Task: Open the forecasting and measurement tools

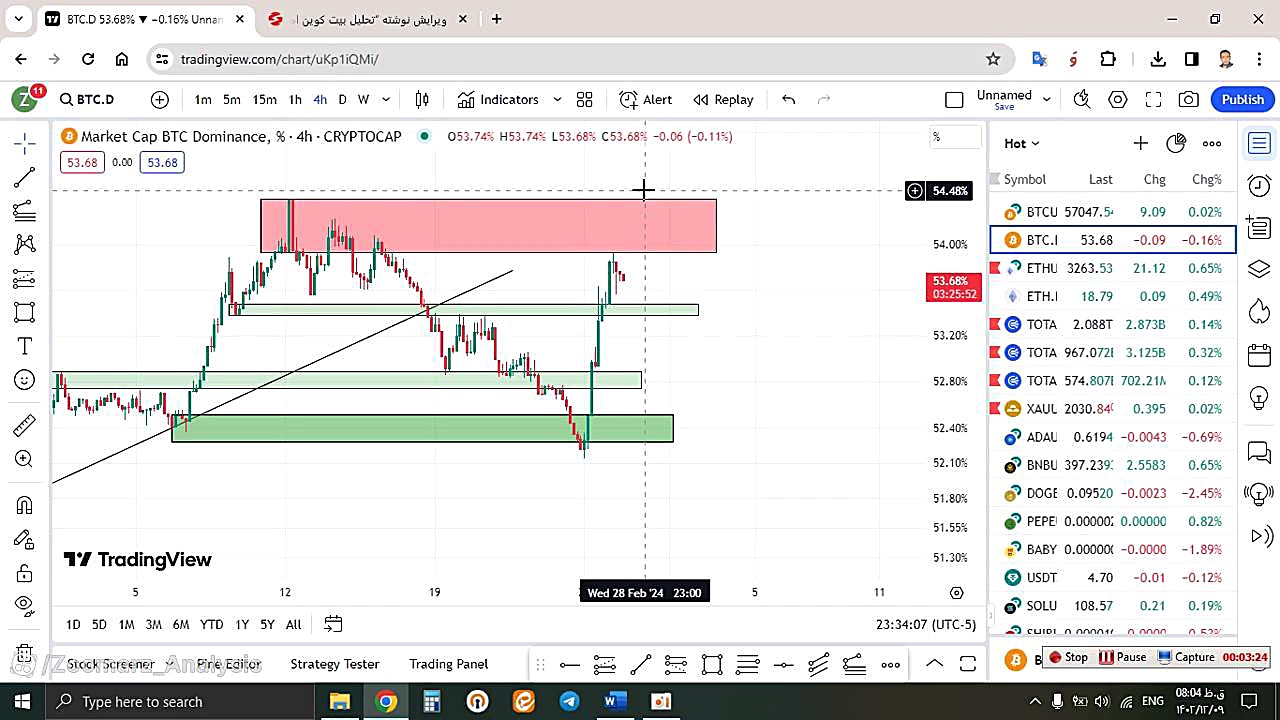Action: [x=25, y=278]
